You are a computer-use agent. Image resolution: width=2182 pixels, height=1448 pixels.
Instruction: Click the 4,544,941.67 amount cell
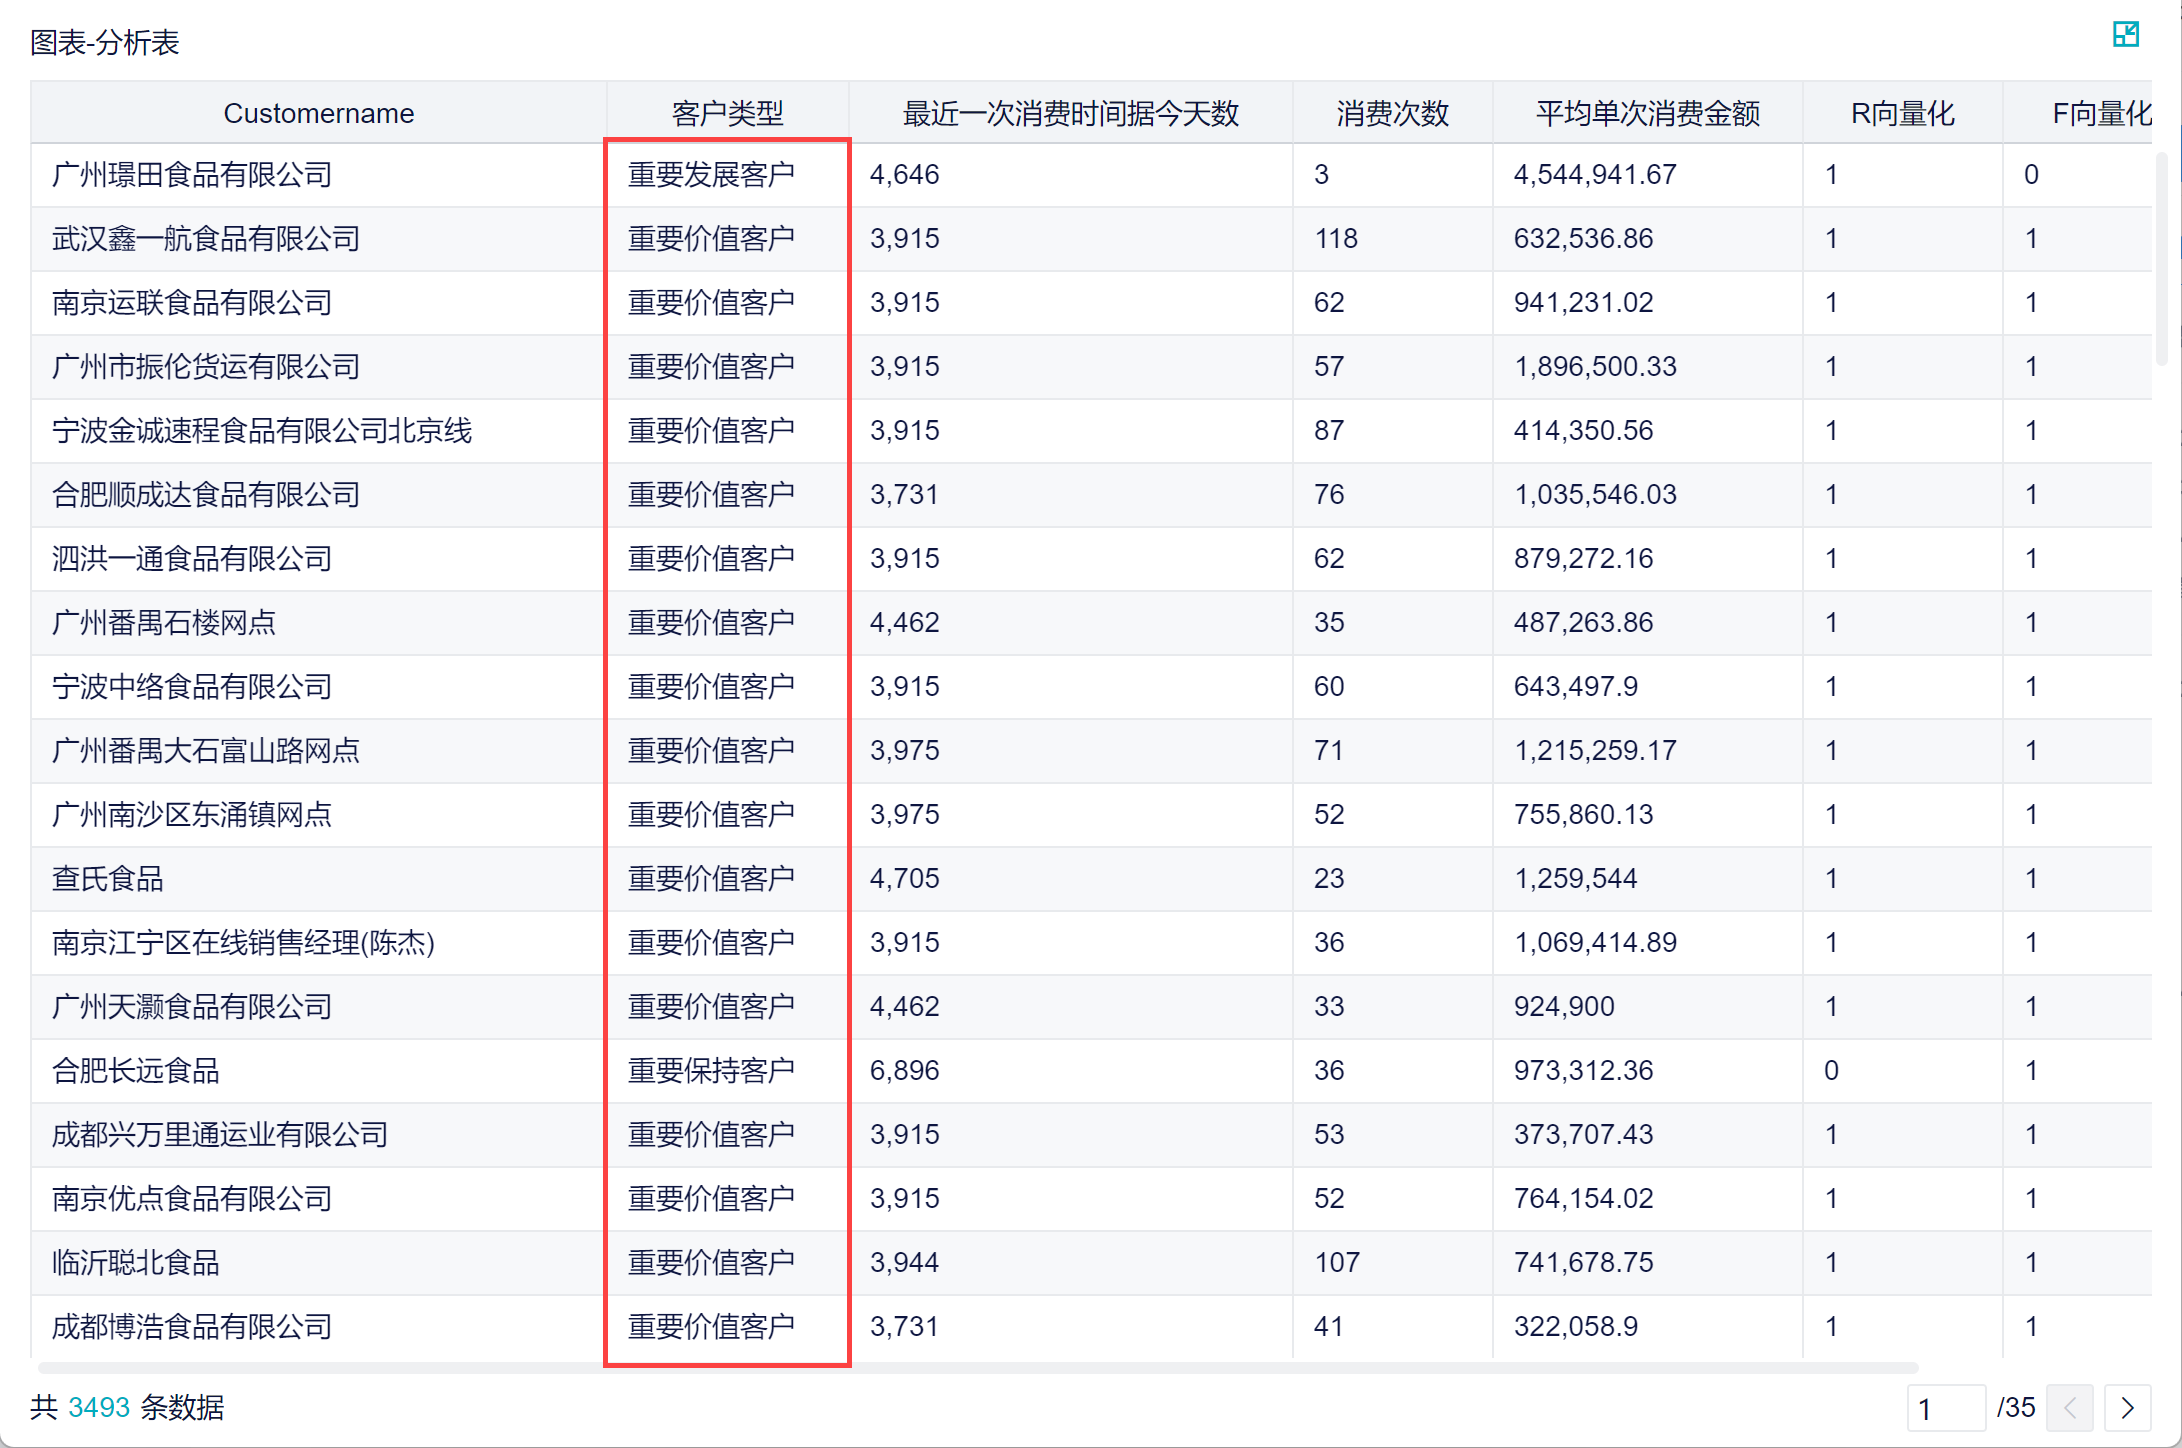(1594, 175)
